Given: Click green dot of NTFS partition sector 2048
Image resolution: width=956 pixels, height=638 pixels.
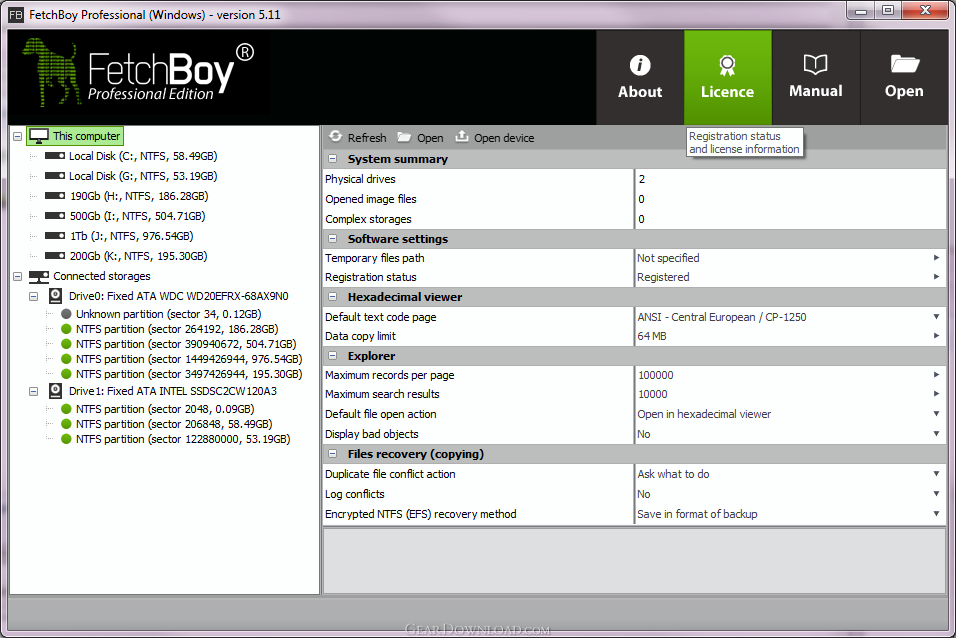Looking at the screenshot, I should [66, 409].
